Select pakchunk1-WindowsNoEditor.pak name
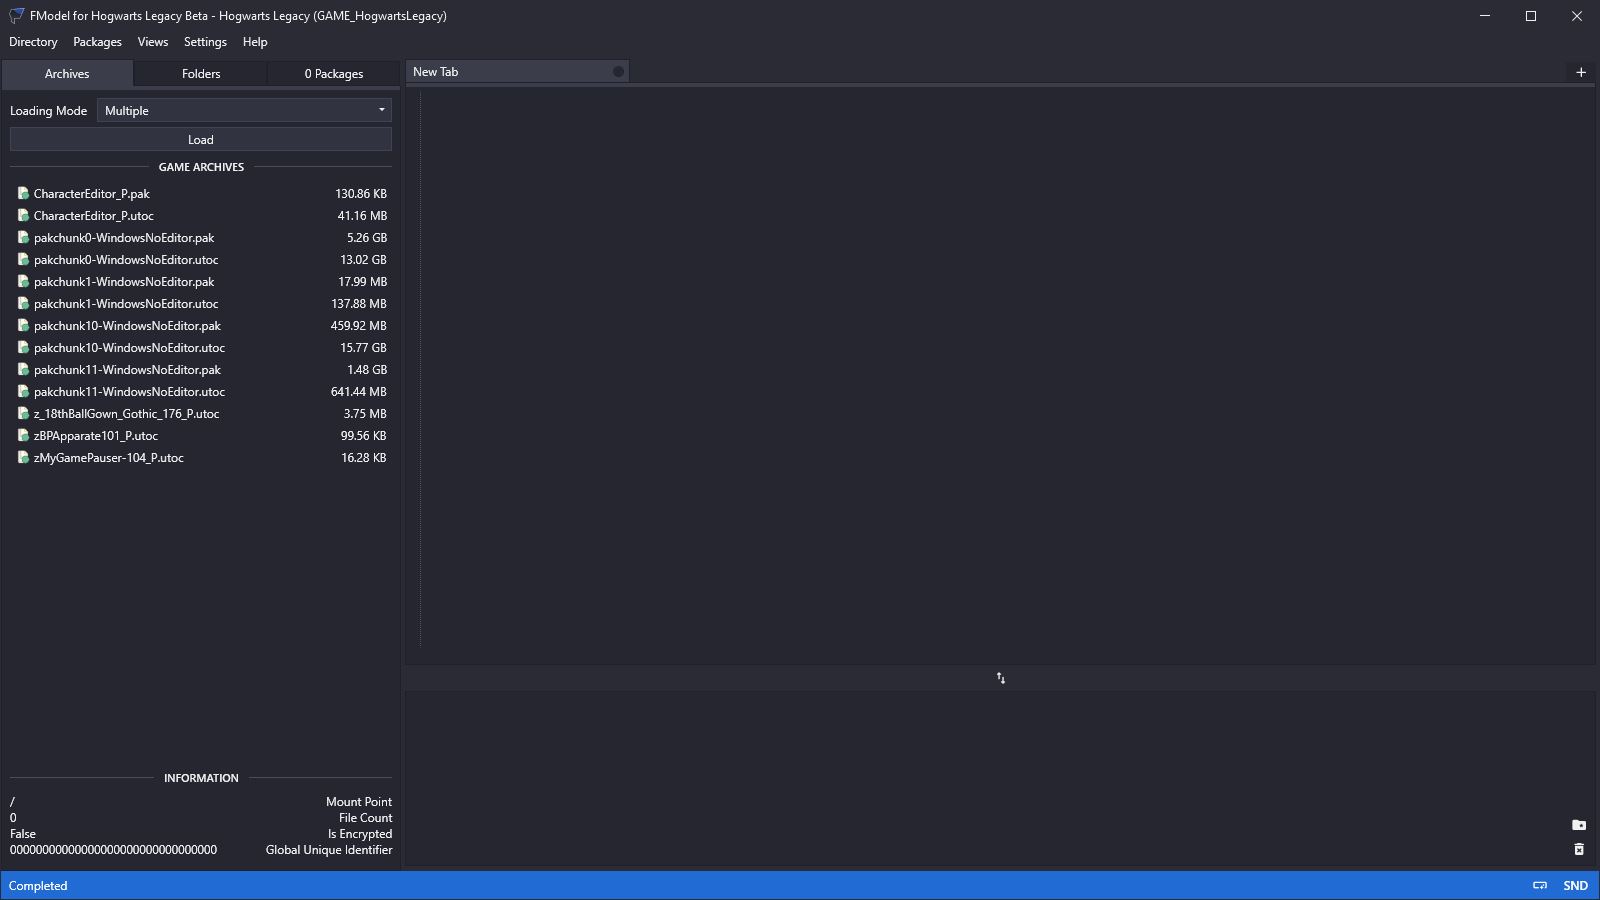Screen dimensions: 1600x900 (124, 282)
